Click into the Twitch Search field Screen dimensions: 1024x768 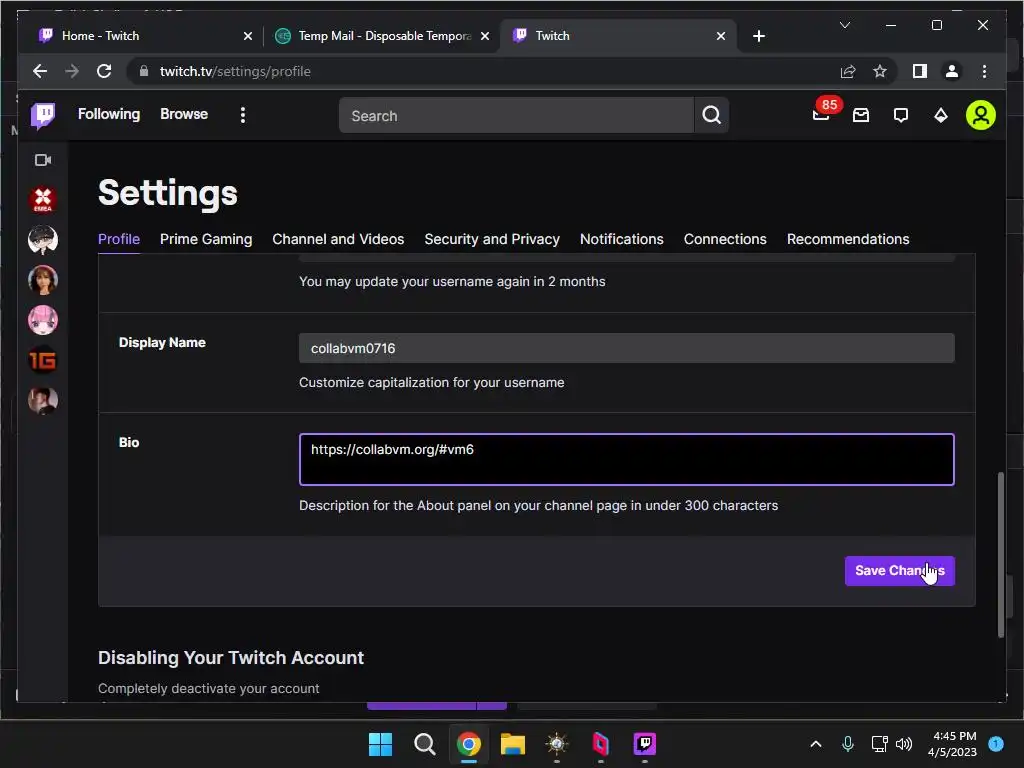point(516,116)
